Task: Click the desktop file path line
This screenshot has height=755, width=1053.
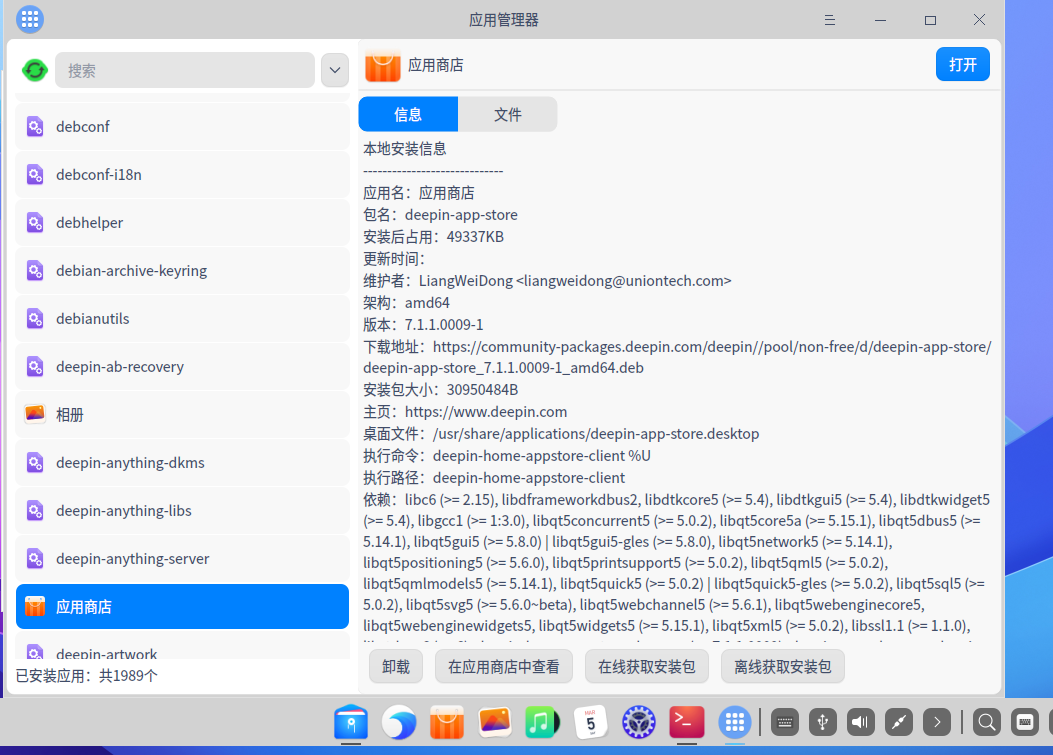Action: (561, 434)
